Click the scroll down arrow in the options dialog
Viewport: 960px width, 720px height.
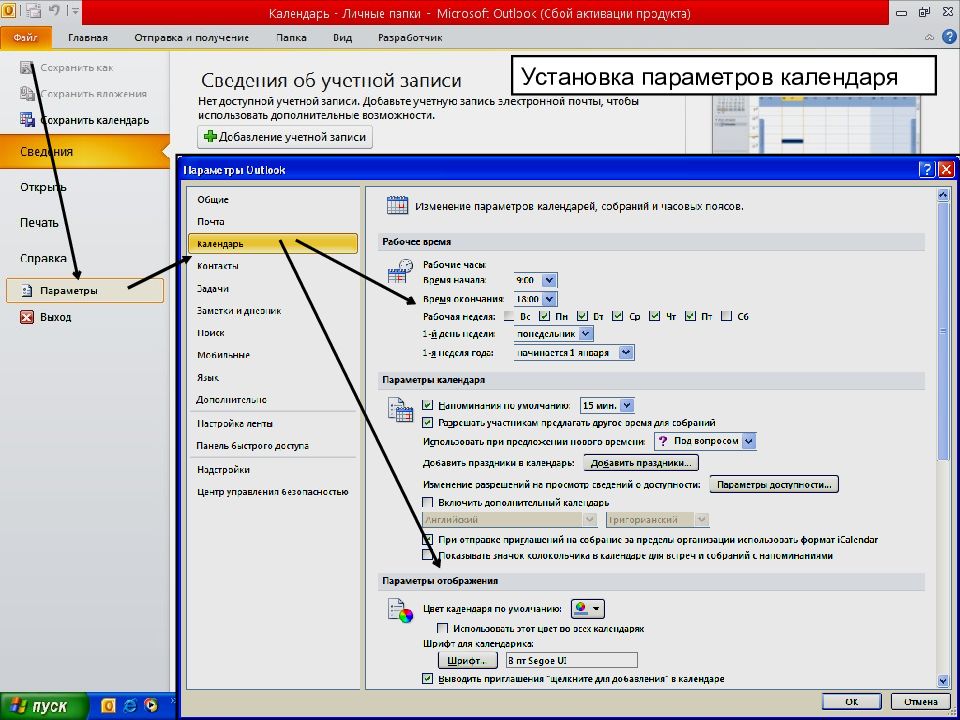click(x=943, y=681)
